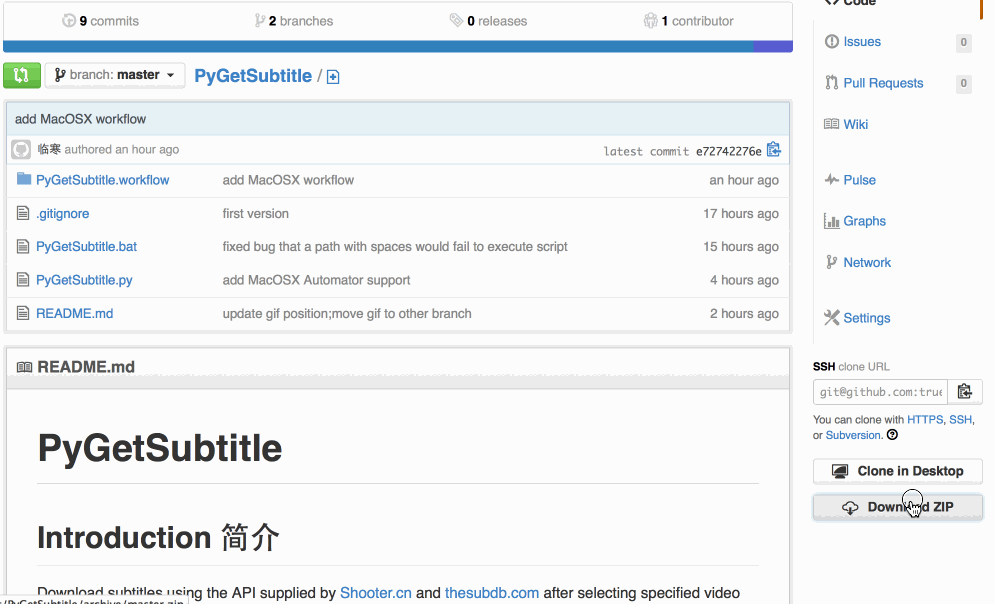The height and width of the screenshot is (604, 995).
Task: Click the Network fork icon
Action: pos(831,262)
